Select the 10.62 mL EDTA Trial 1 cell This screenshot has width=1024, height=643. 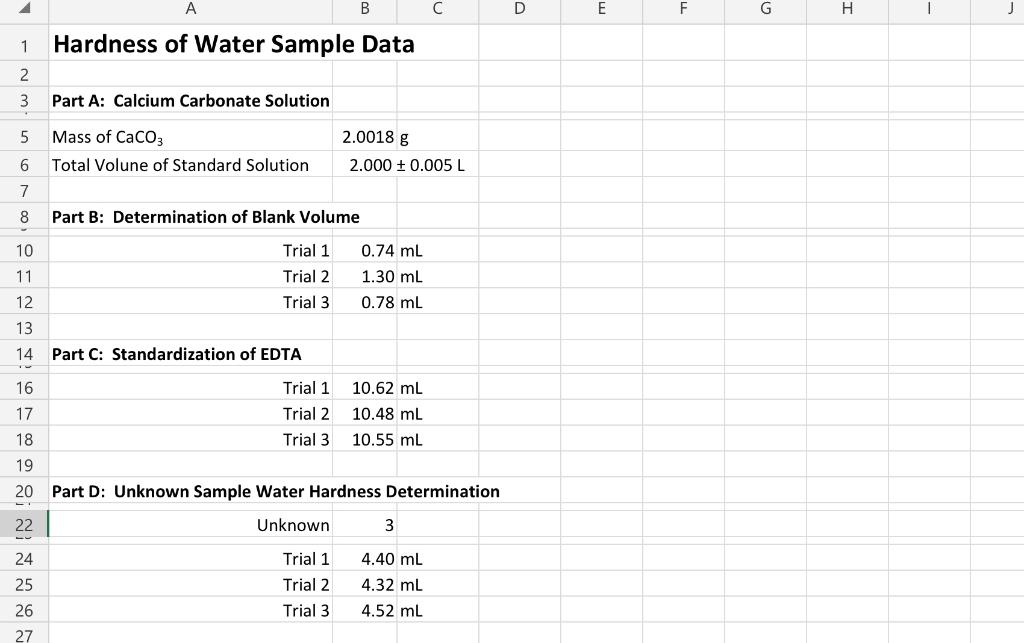(365, 388)
